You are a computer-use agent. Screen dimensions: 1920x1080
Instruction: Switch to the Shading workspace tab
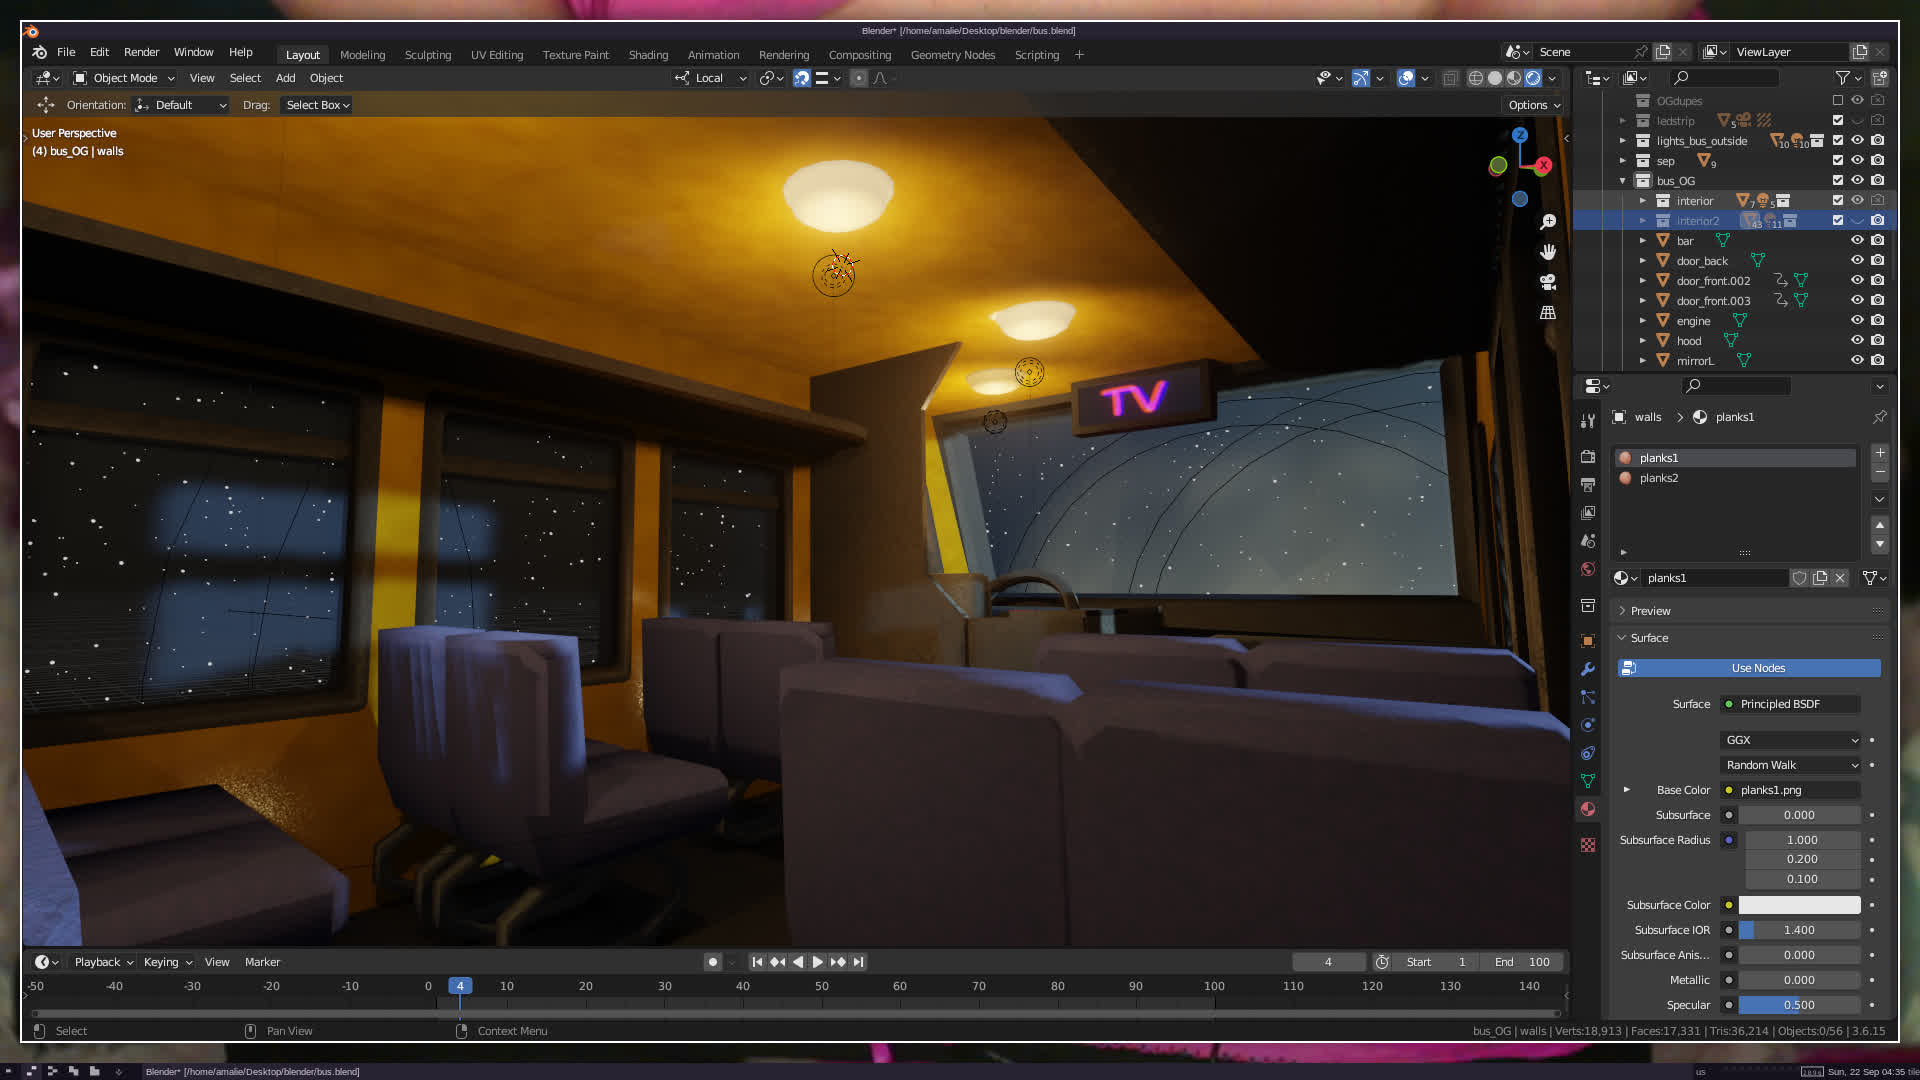[648, 55]
